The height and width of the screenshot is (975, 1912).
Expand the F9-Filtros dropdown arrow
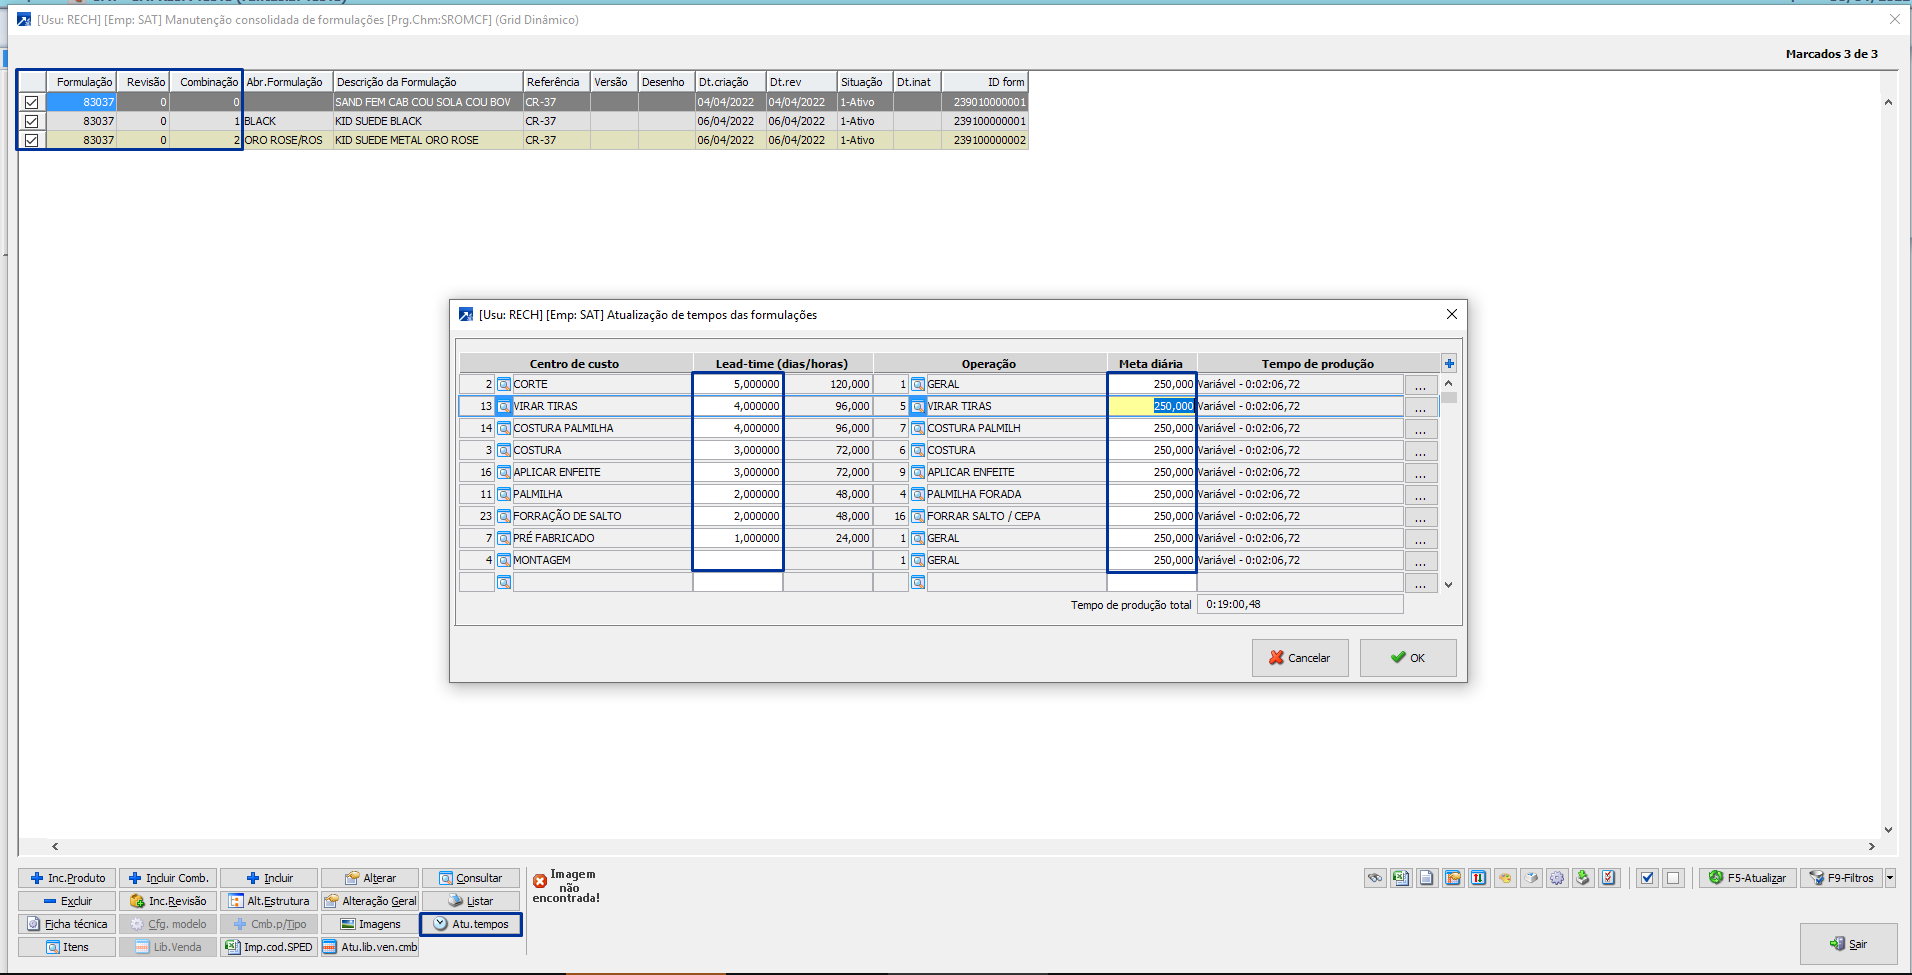pos(1890,878)
